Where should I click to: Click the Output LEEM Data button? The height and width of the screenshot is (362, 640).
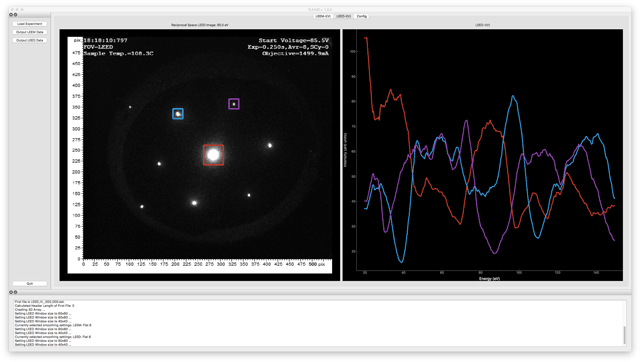pyautogui.click(x=30, y=32)
